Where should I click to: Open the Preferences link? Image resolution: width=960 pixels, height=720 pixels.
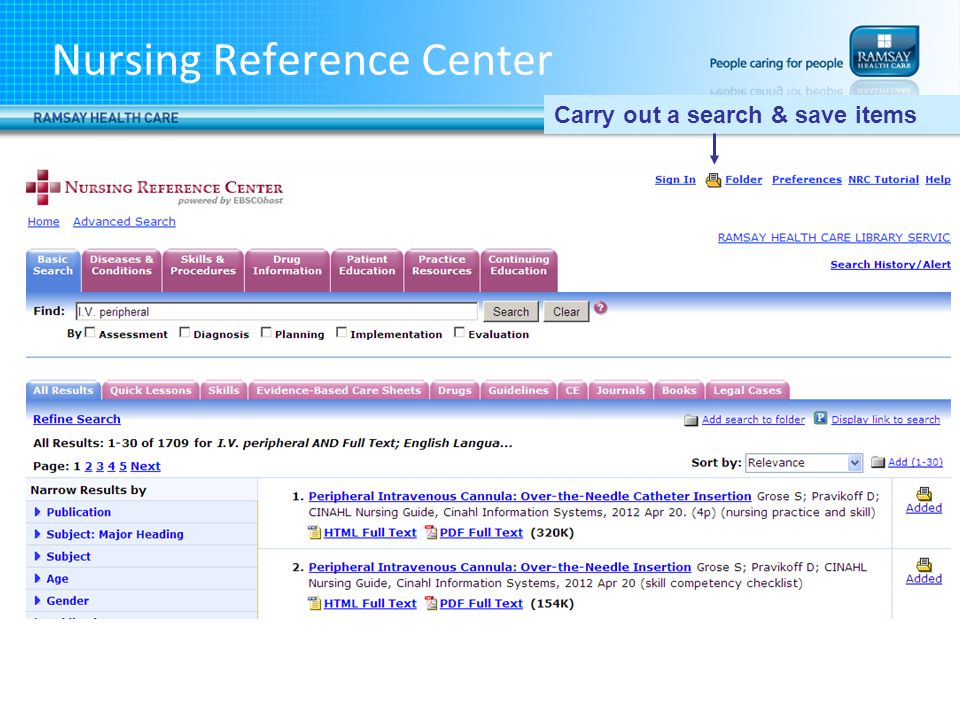806,179
